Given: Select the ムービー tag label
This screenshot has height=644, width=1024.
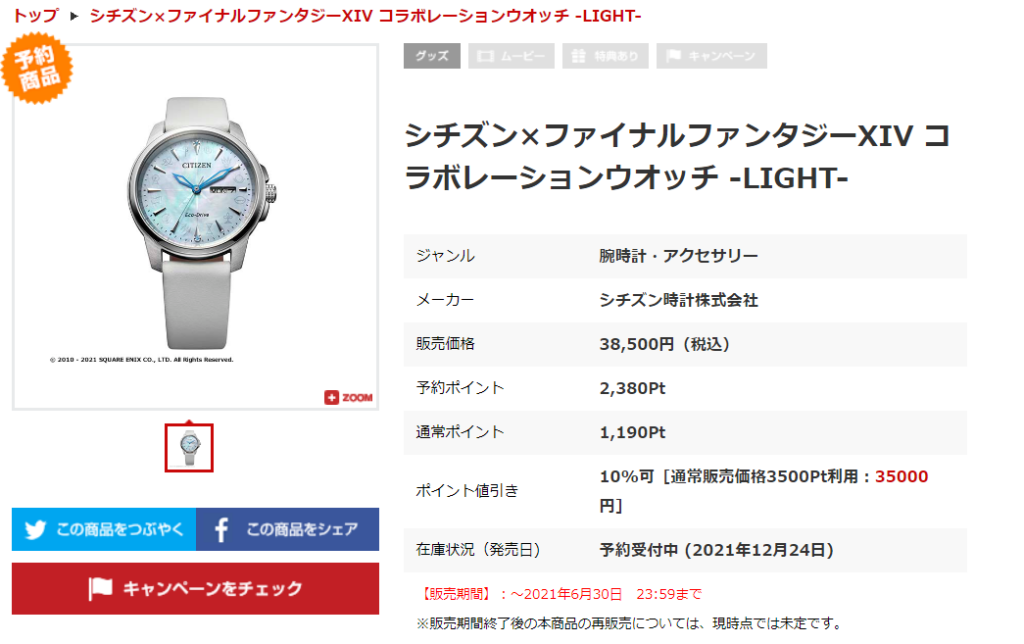Looking at the screenshot, I should coord(522,56).
